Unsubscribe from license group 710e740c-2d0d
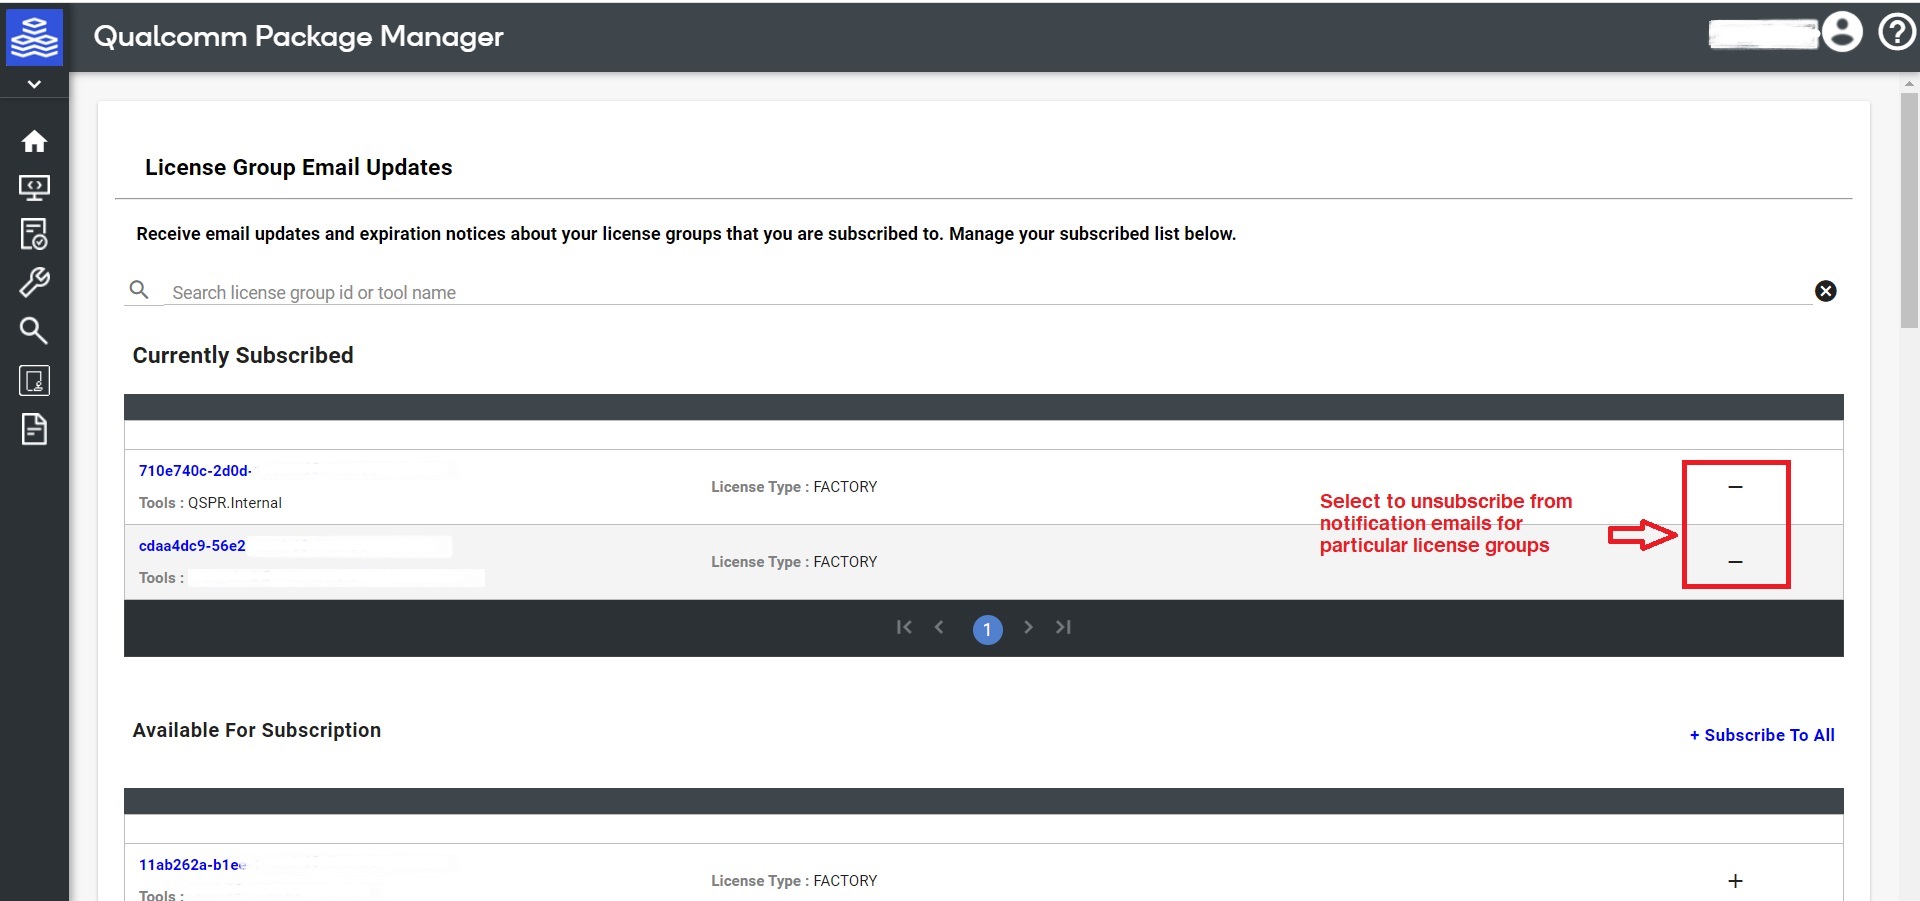The width and height of the screenshot is (1920, 901). (1735, 487)
